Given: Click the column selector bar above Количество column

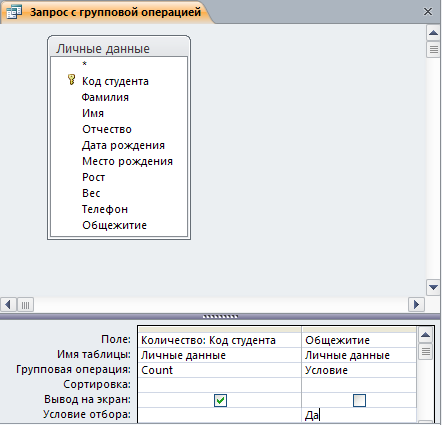Looking at the screenshot, I should [220, 329].
